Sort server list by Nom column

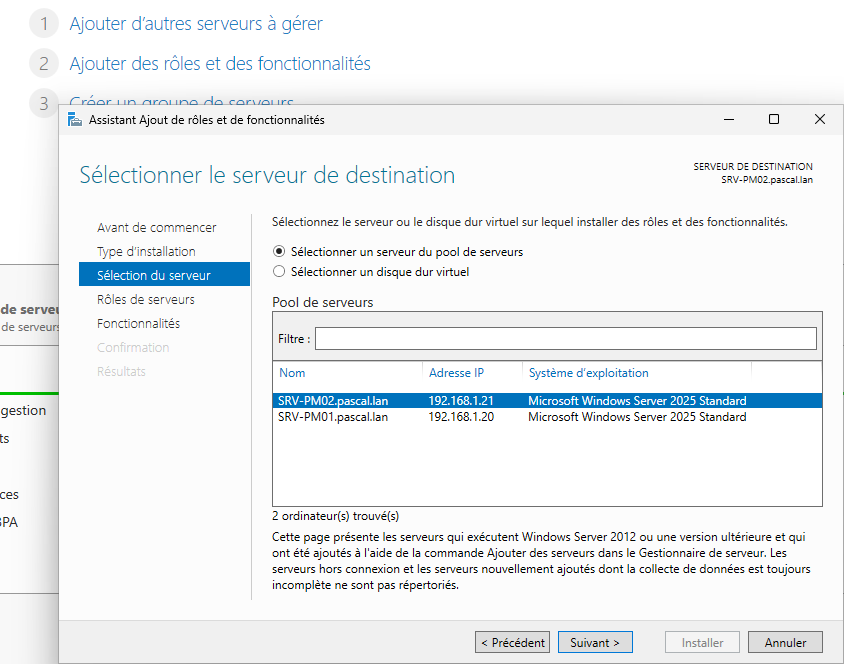coord(292,373)
